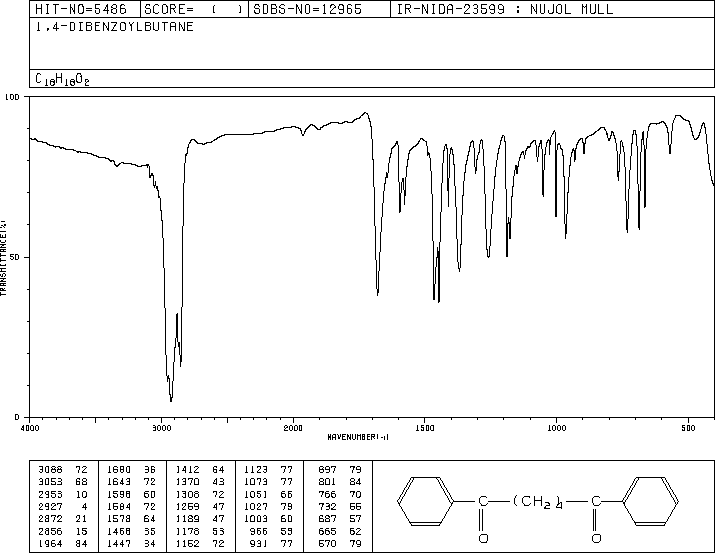Select the 1680 carbonyl peak entry
715x553 pixels.
pyautogui.click(x=131, y=470)
